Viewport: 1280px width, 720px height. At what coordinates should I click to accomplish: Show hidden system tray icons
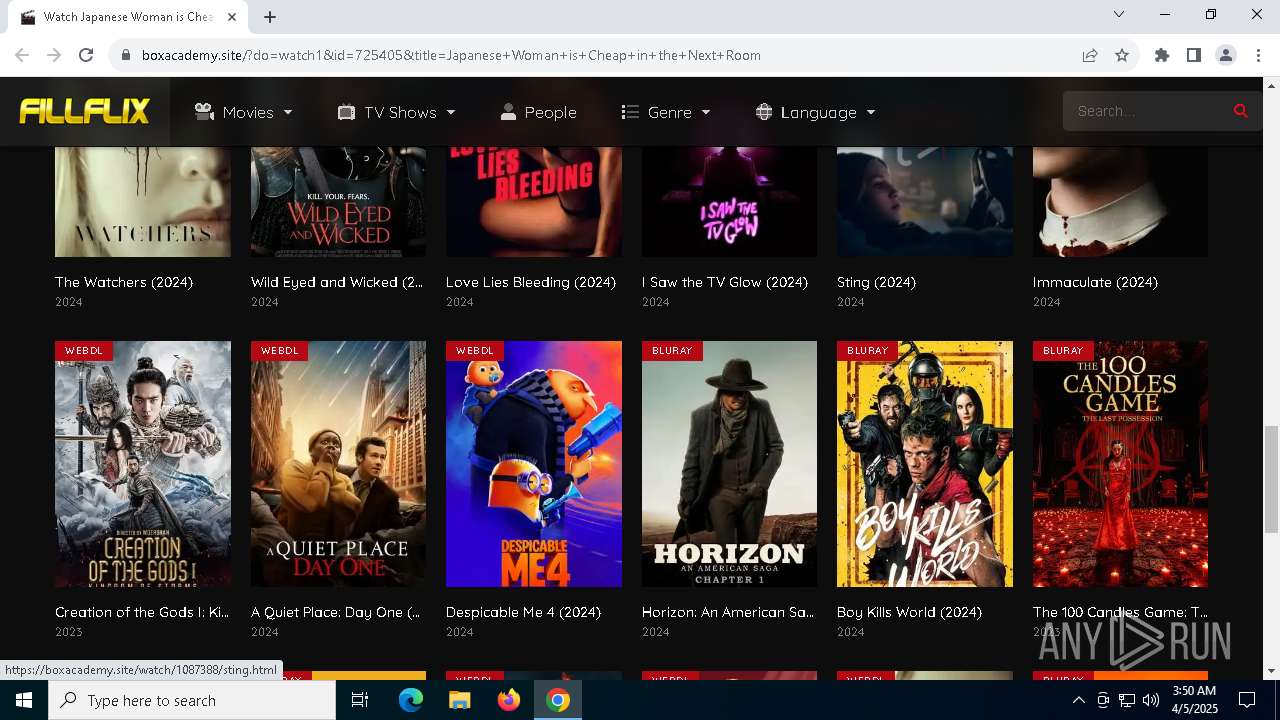tap(1078, 700)
